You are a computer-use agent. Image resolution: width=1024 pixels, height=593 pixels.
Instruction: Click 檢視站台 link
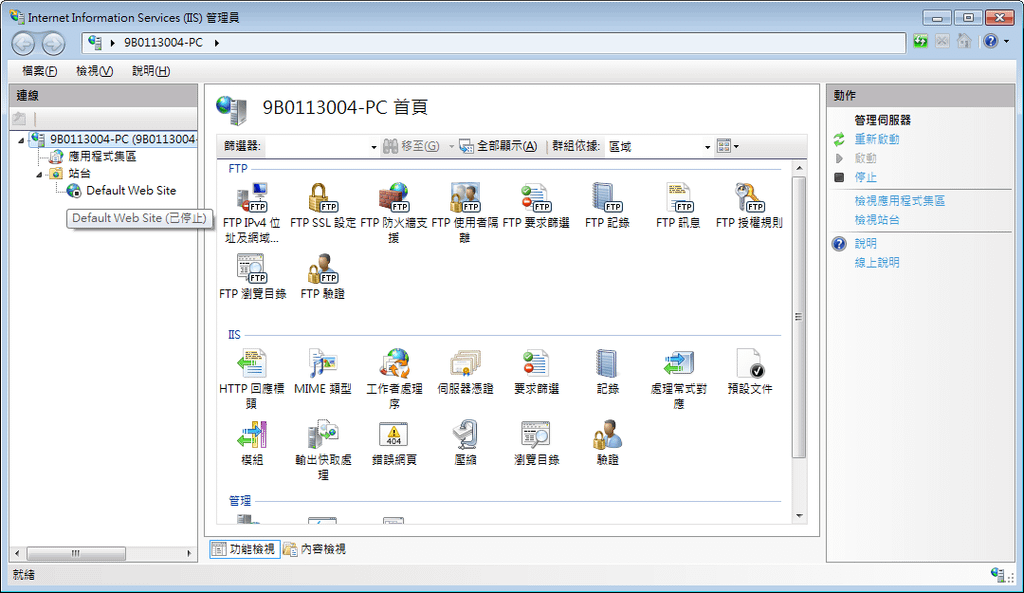pyautogui.click(x=876, y=219)
